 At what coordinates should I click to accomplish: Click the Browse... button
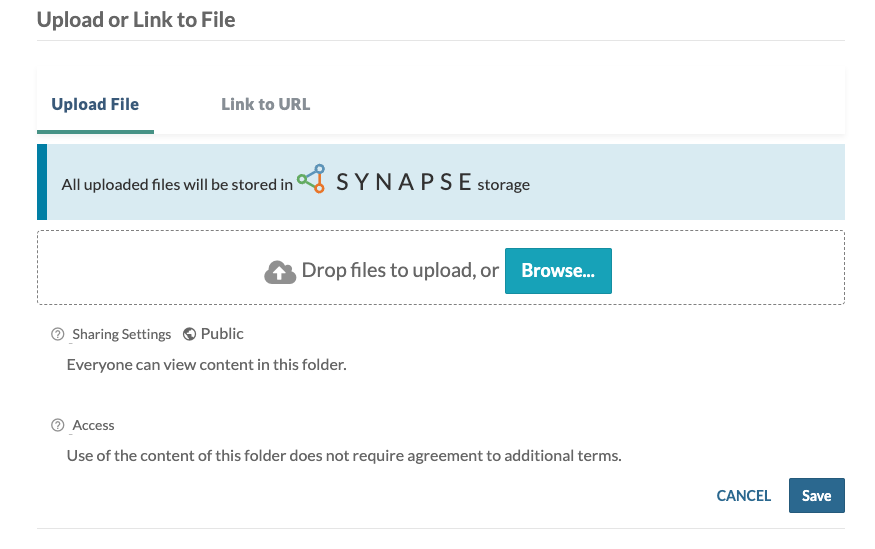(x=558, y=271)
